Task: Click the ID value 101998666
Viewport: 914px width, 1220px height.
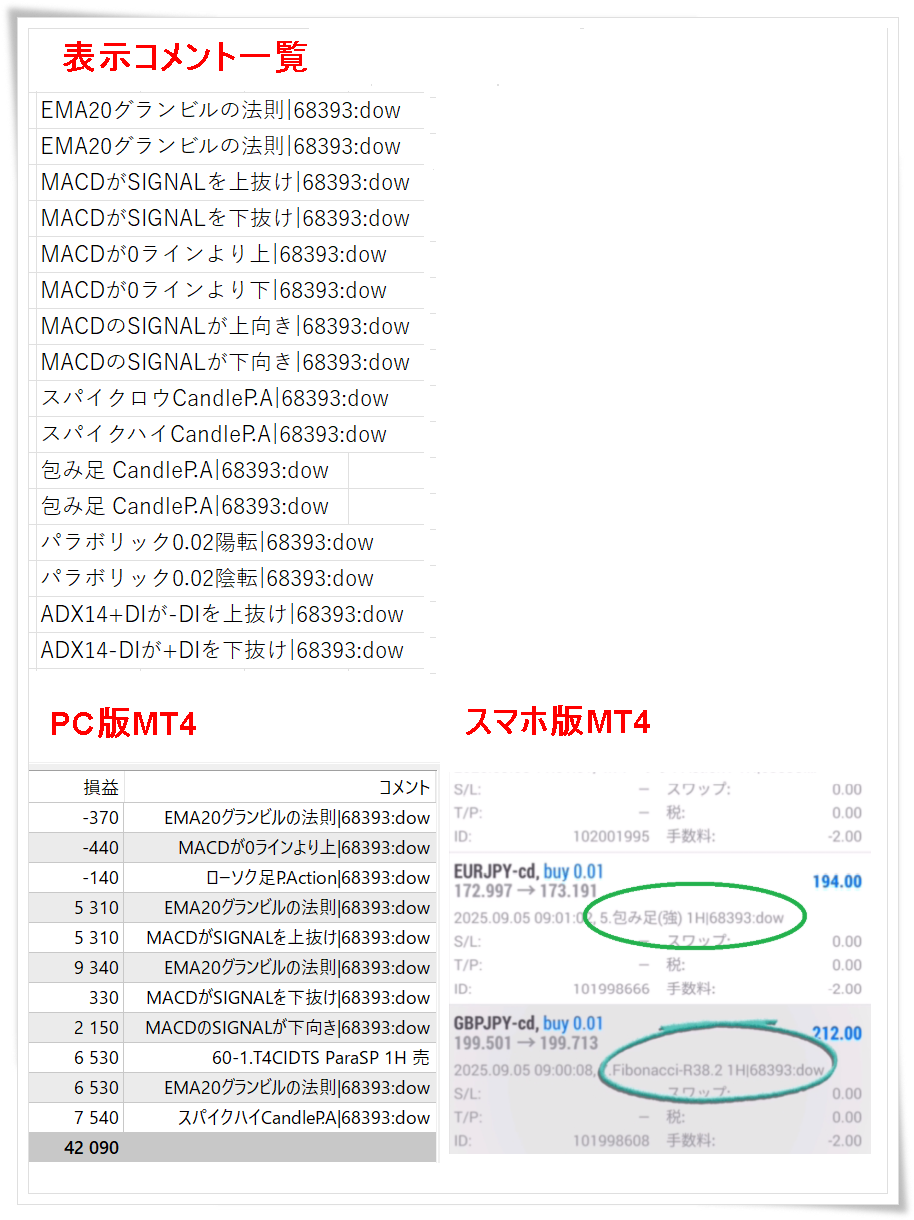Action: tap(612, 989)
